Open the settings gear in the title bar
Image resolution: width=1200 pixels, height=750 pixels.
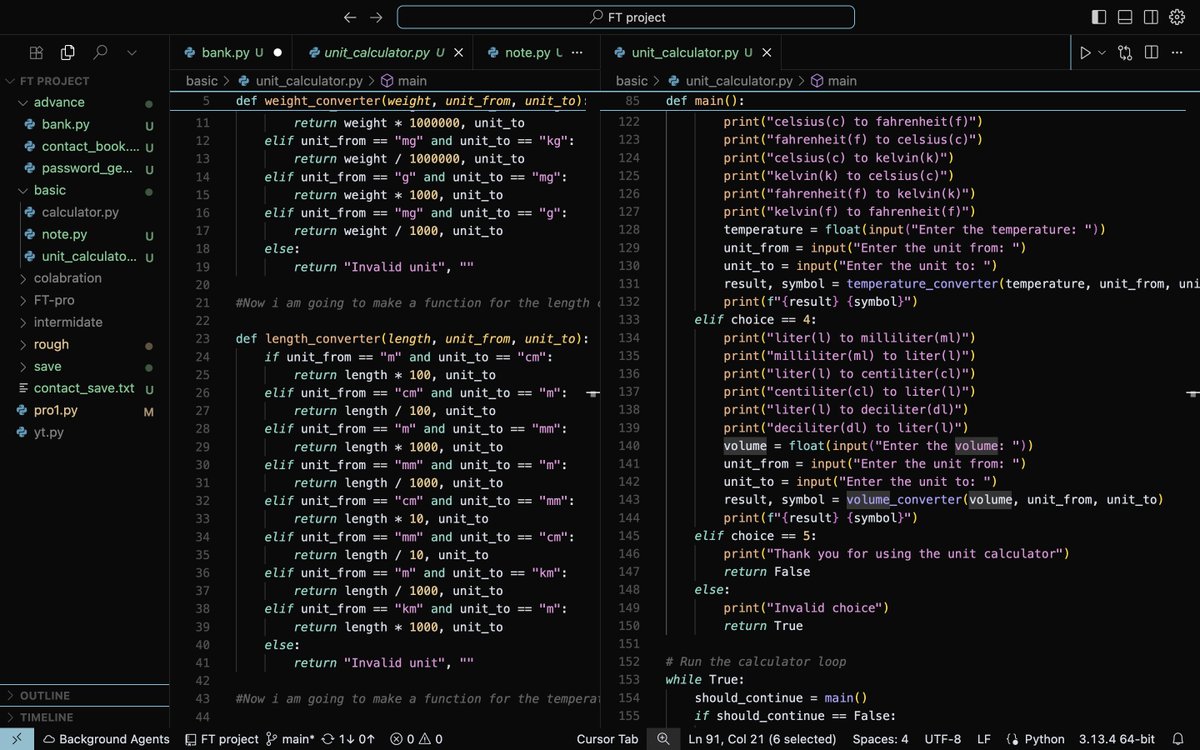click(x=1176, y=17)
